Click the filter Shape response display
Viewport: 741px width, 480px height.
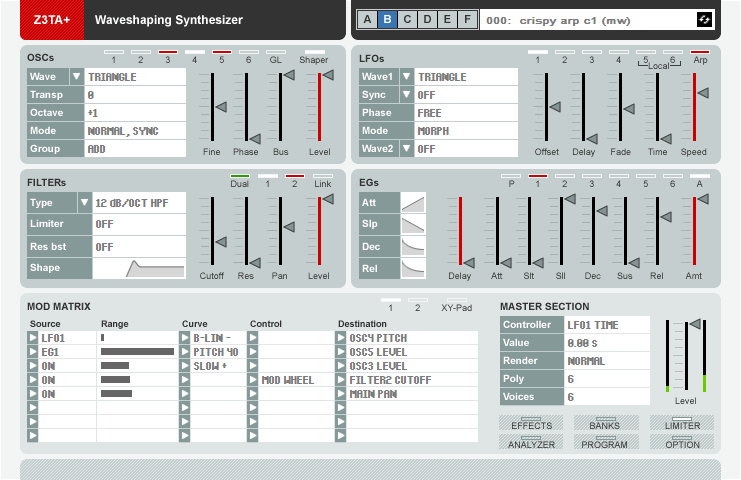point(139,268)
